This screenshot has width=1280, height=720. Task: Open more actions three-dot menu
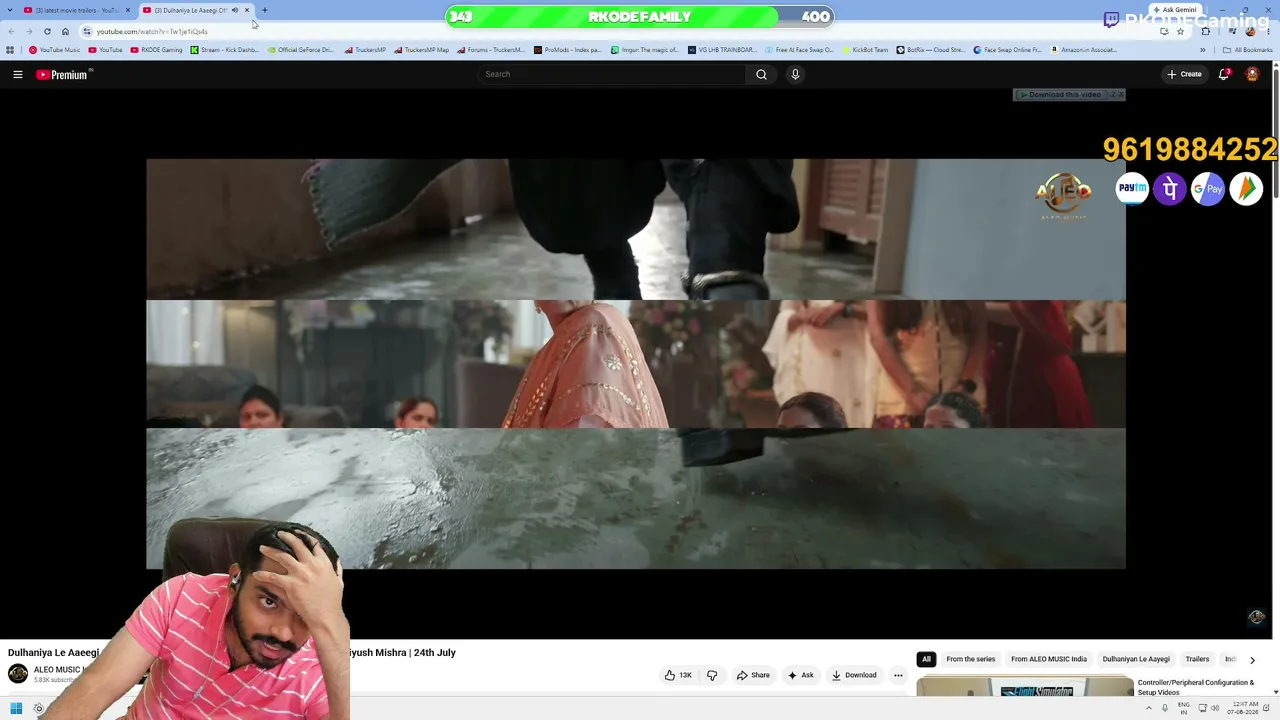pos(898,675)
